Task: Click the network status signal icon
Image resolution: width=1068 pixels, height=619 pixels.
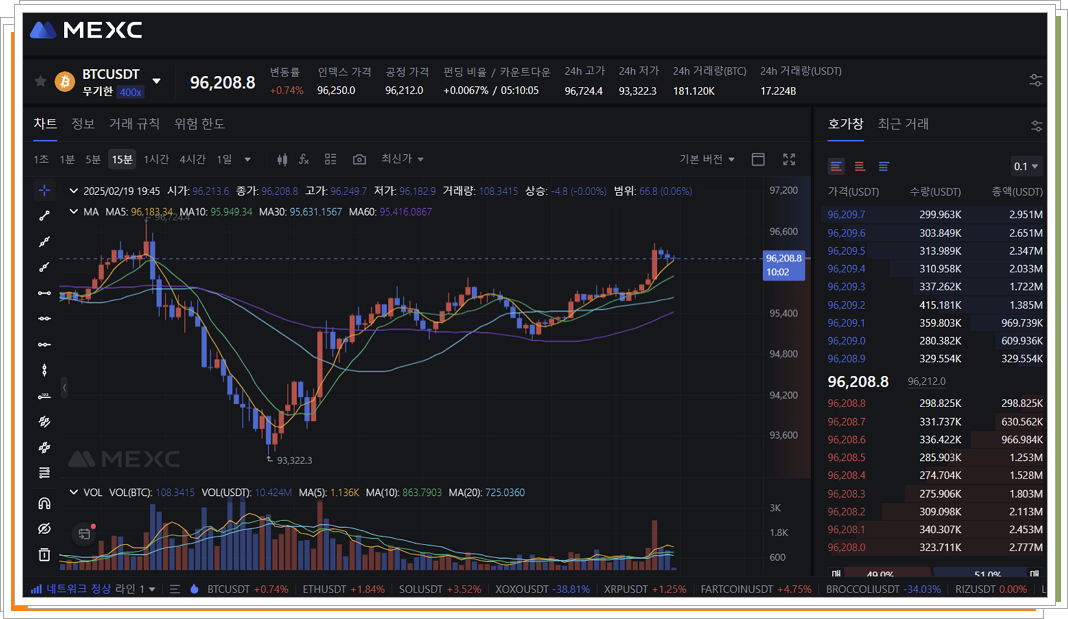Action: click(x=37, y=589)
